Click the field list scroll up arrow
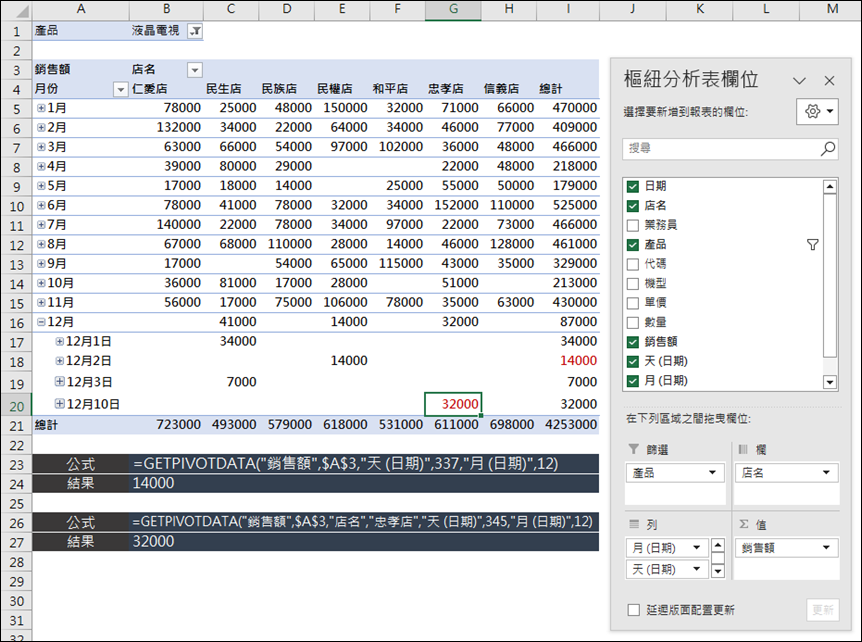 830,187
